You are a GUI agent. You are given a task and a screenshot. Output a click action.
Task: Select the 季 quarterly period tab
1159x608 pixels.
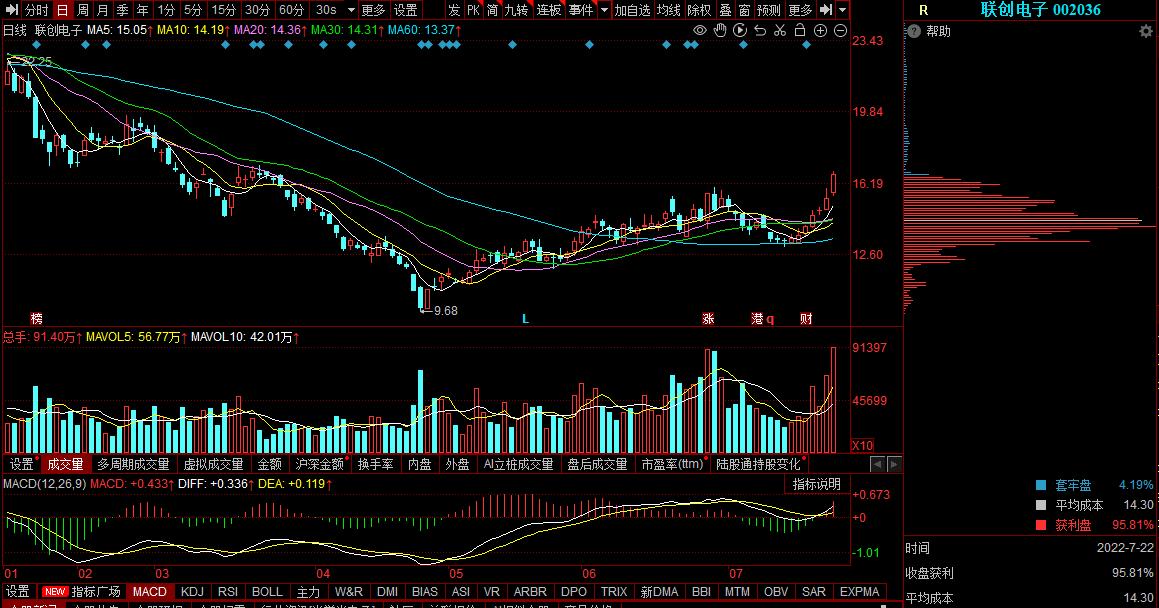coord(123,10)
